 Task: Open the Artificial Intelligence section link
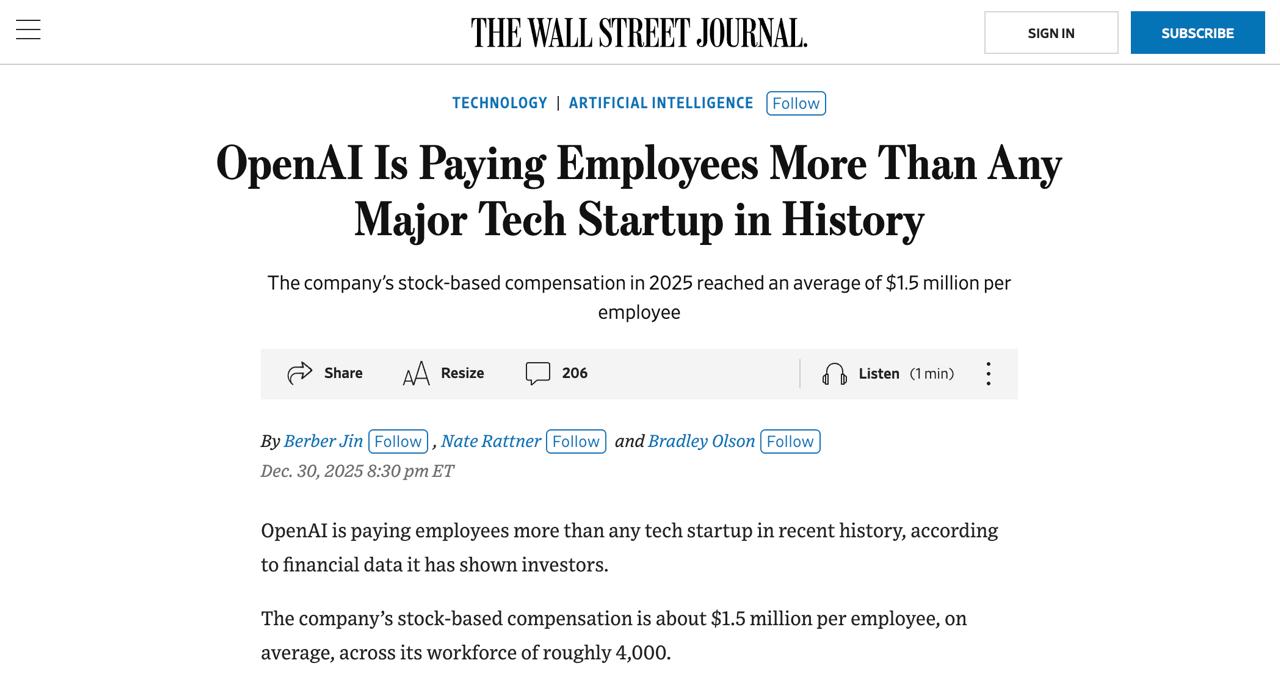coord(661,103)
